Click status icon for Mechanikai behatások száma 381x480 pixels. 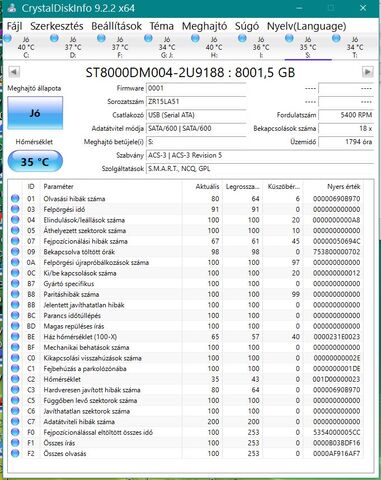tap(15, 347)
